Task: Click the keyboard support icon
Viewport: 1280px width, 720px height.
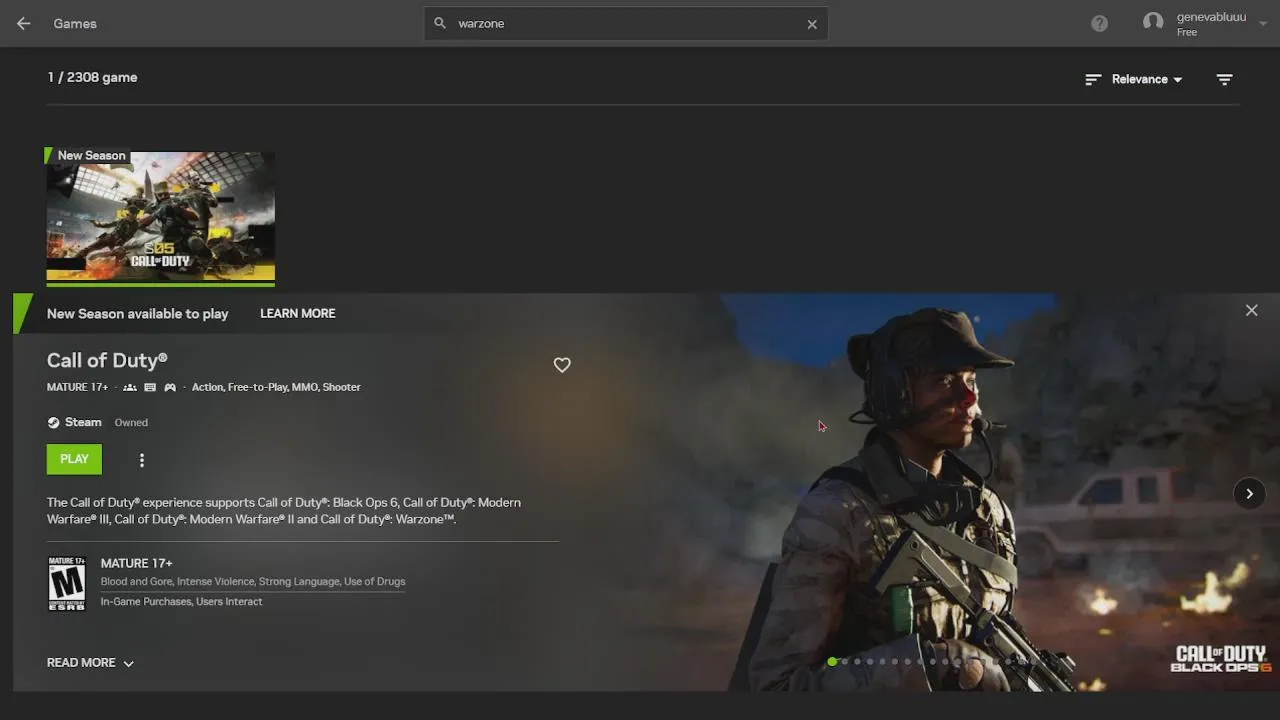Action: coord(150,387)
